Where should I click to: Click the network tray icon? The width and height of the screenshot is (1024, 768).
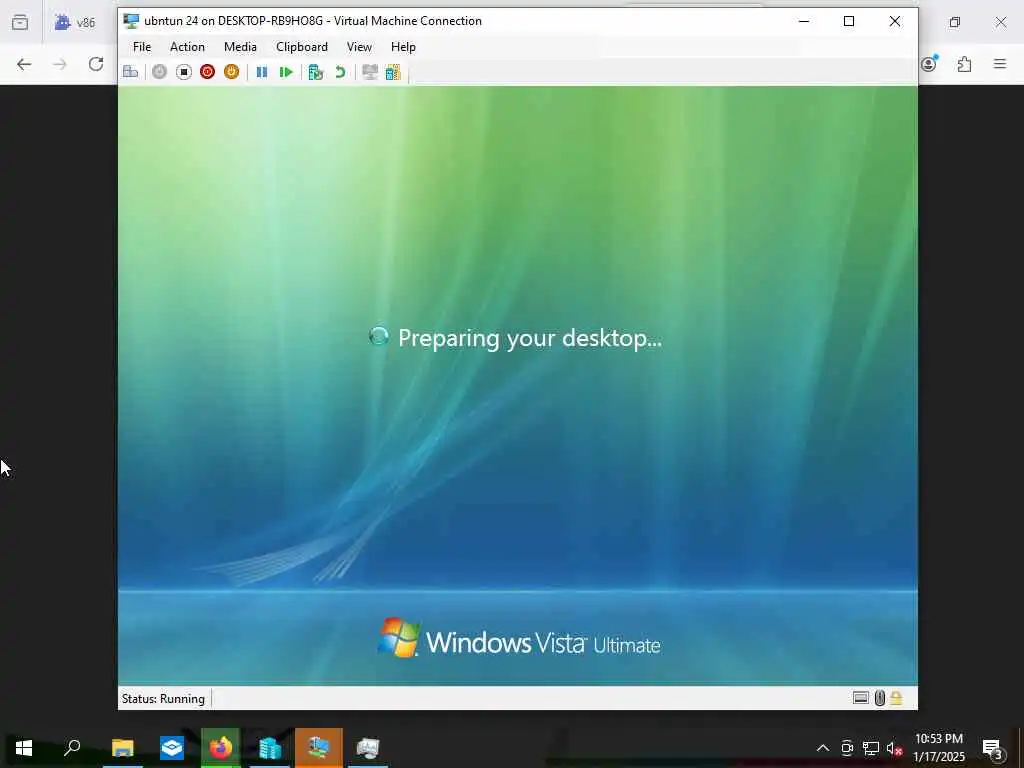(x=871, y=748)
